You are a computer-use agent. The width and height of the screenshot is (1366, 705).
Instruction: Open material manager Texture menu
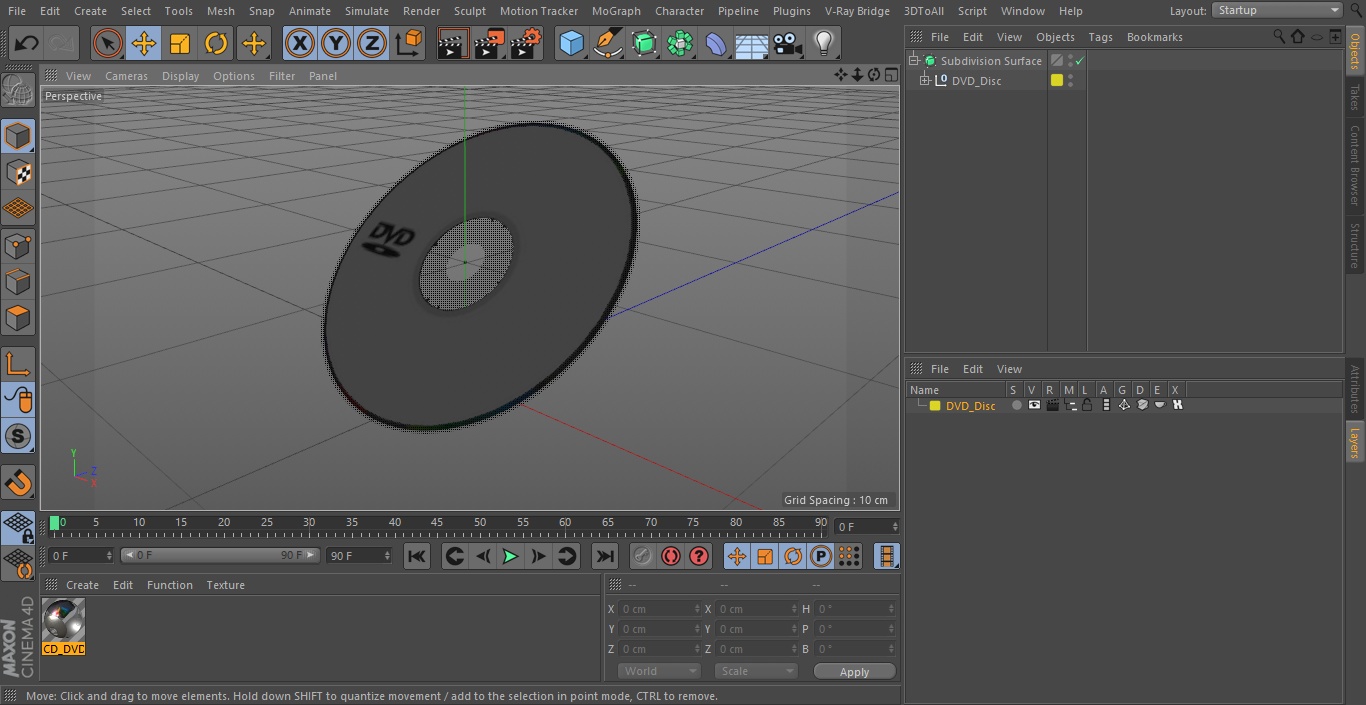[225, 585]
